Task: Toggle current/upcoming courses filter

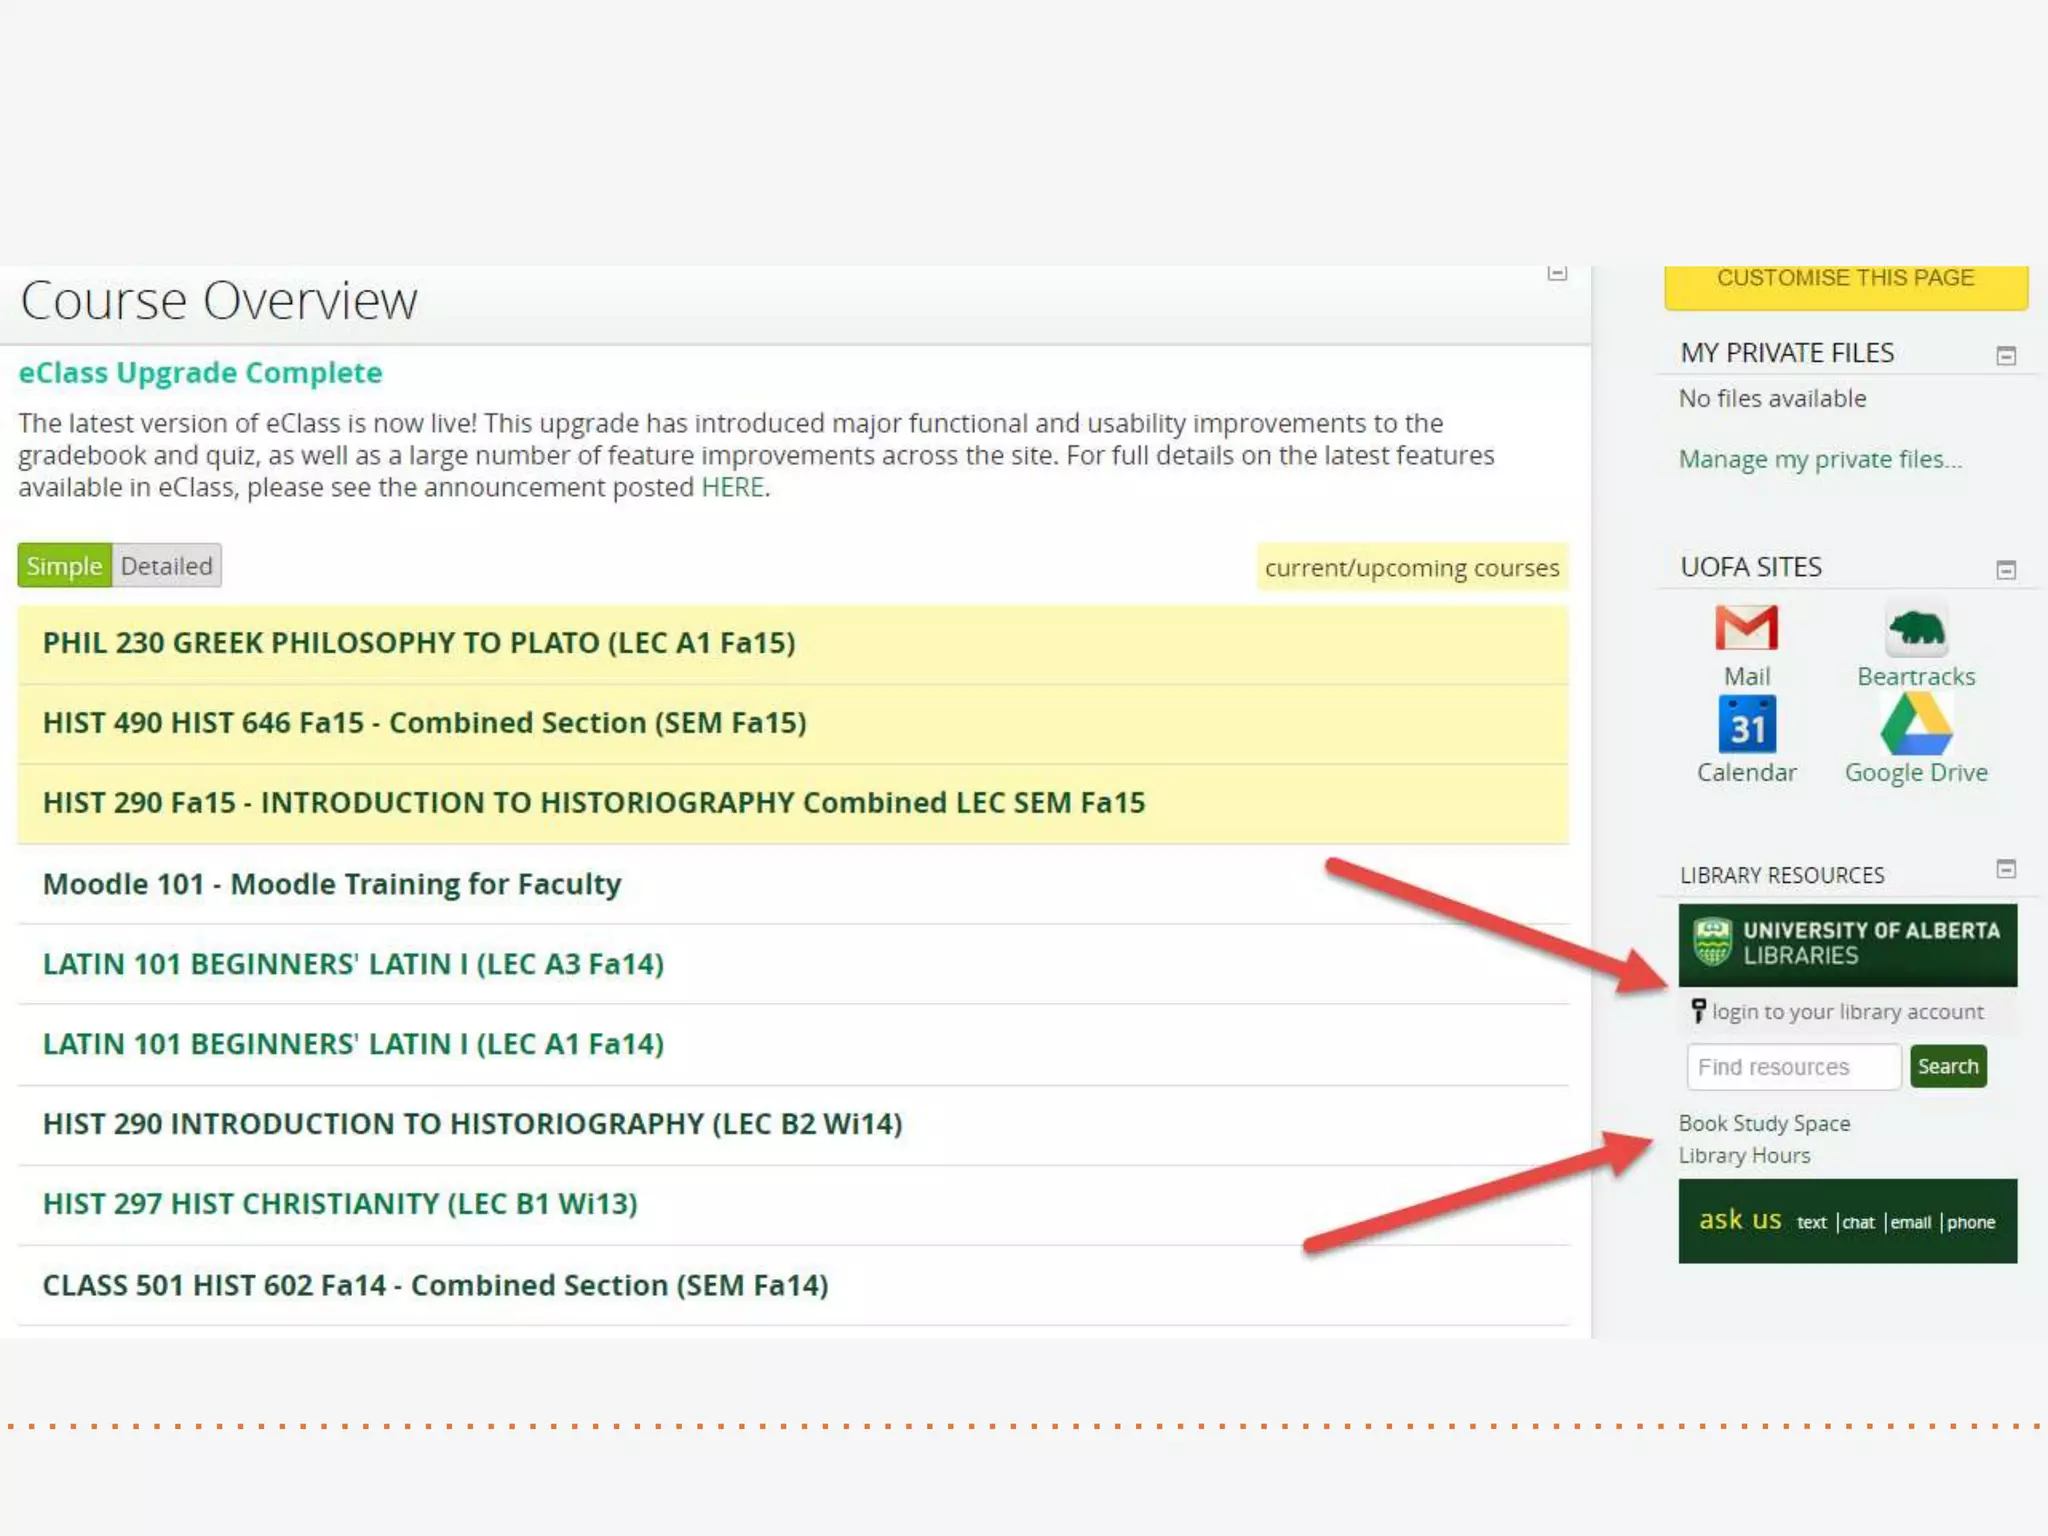Action: click(1411, 568)
